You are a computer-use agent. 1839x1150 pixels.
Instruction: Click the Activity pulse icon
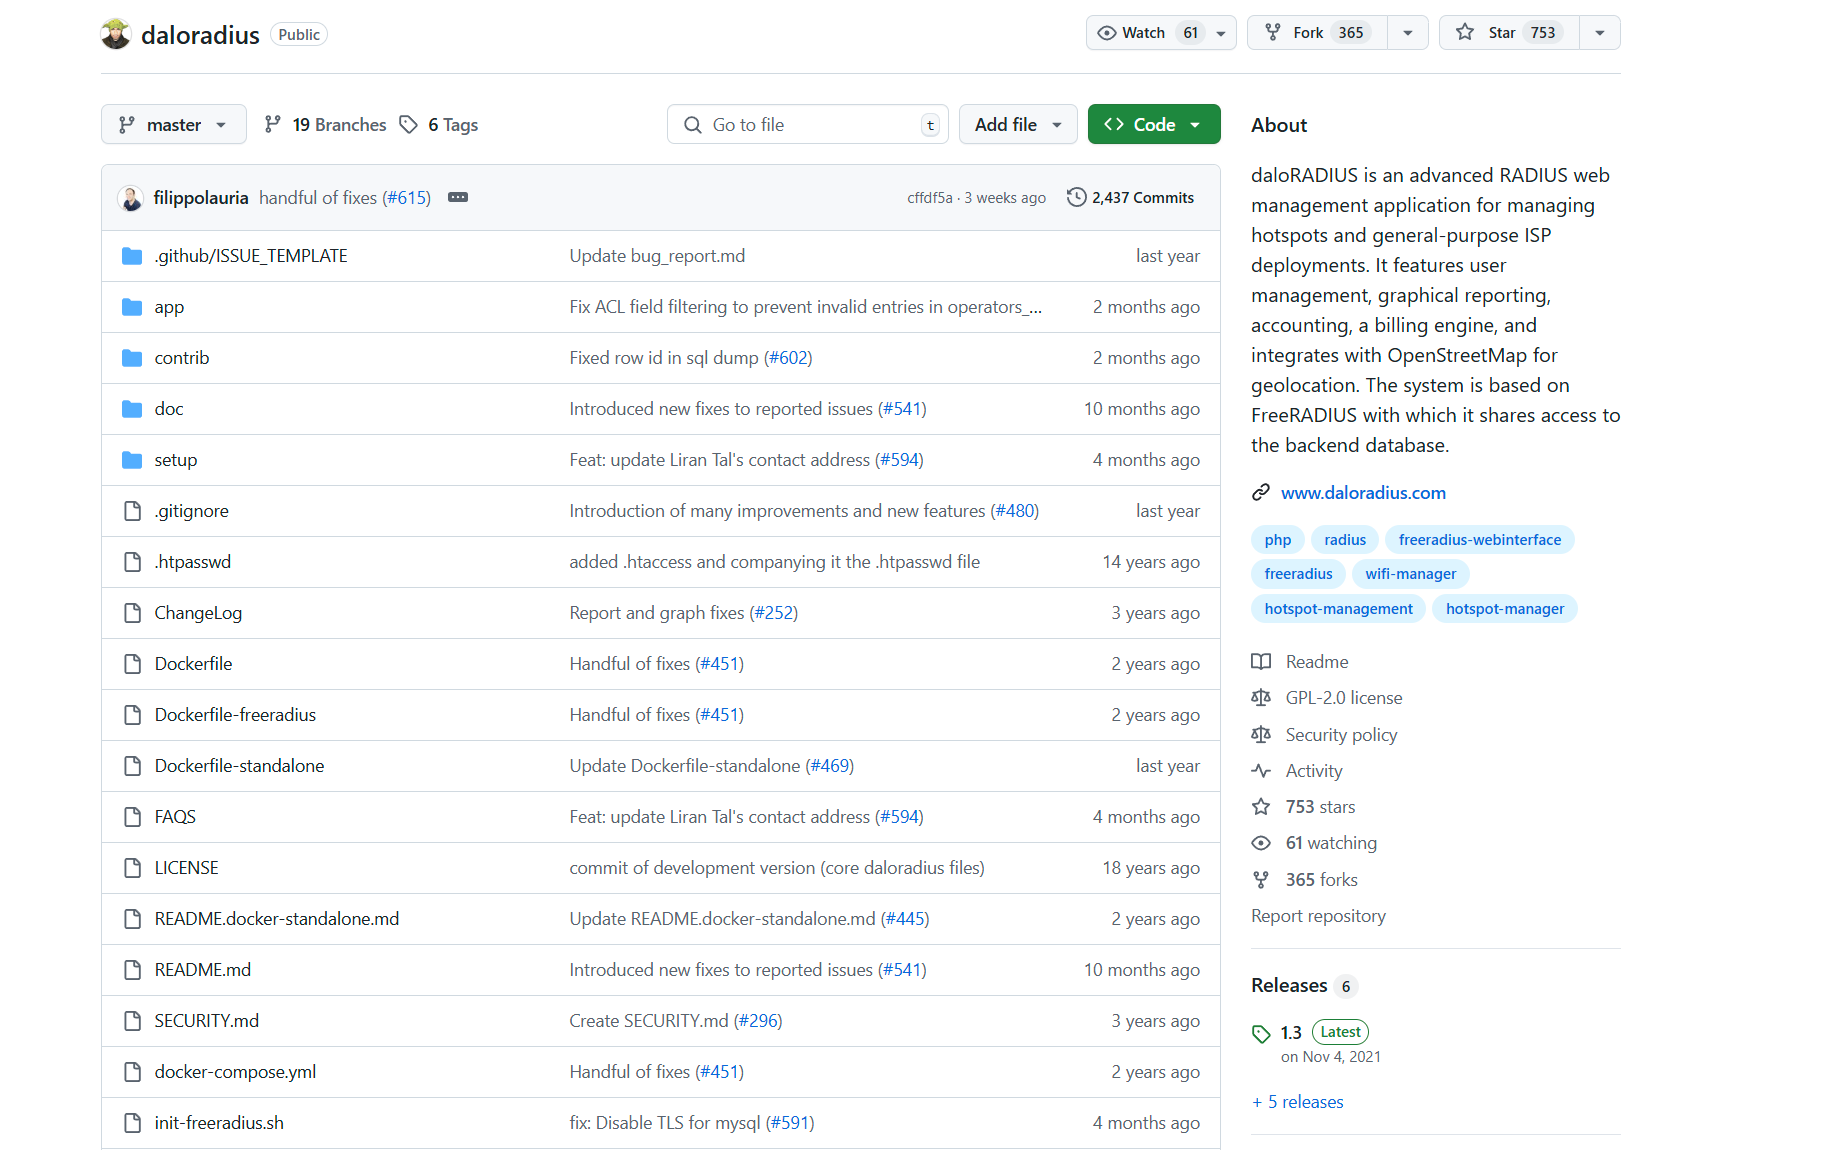click(1261, 771)
